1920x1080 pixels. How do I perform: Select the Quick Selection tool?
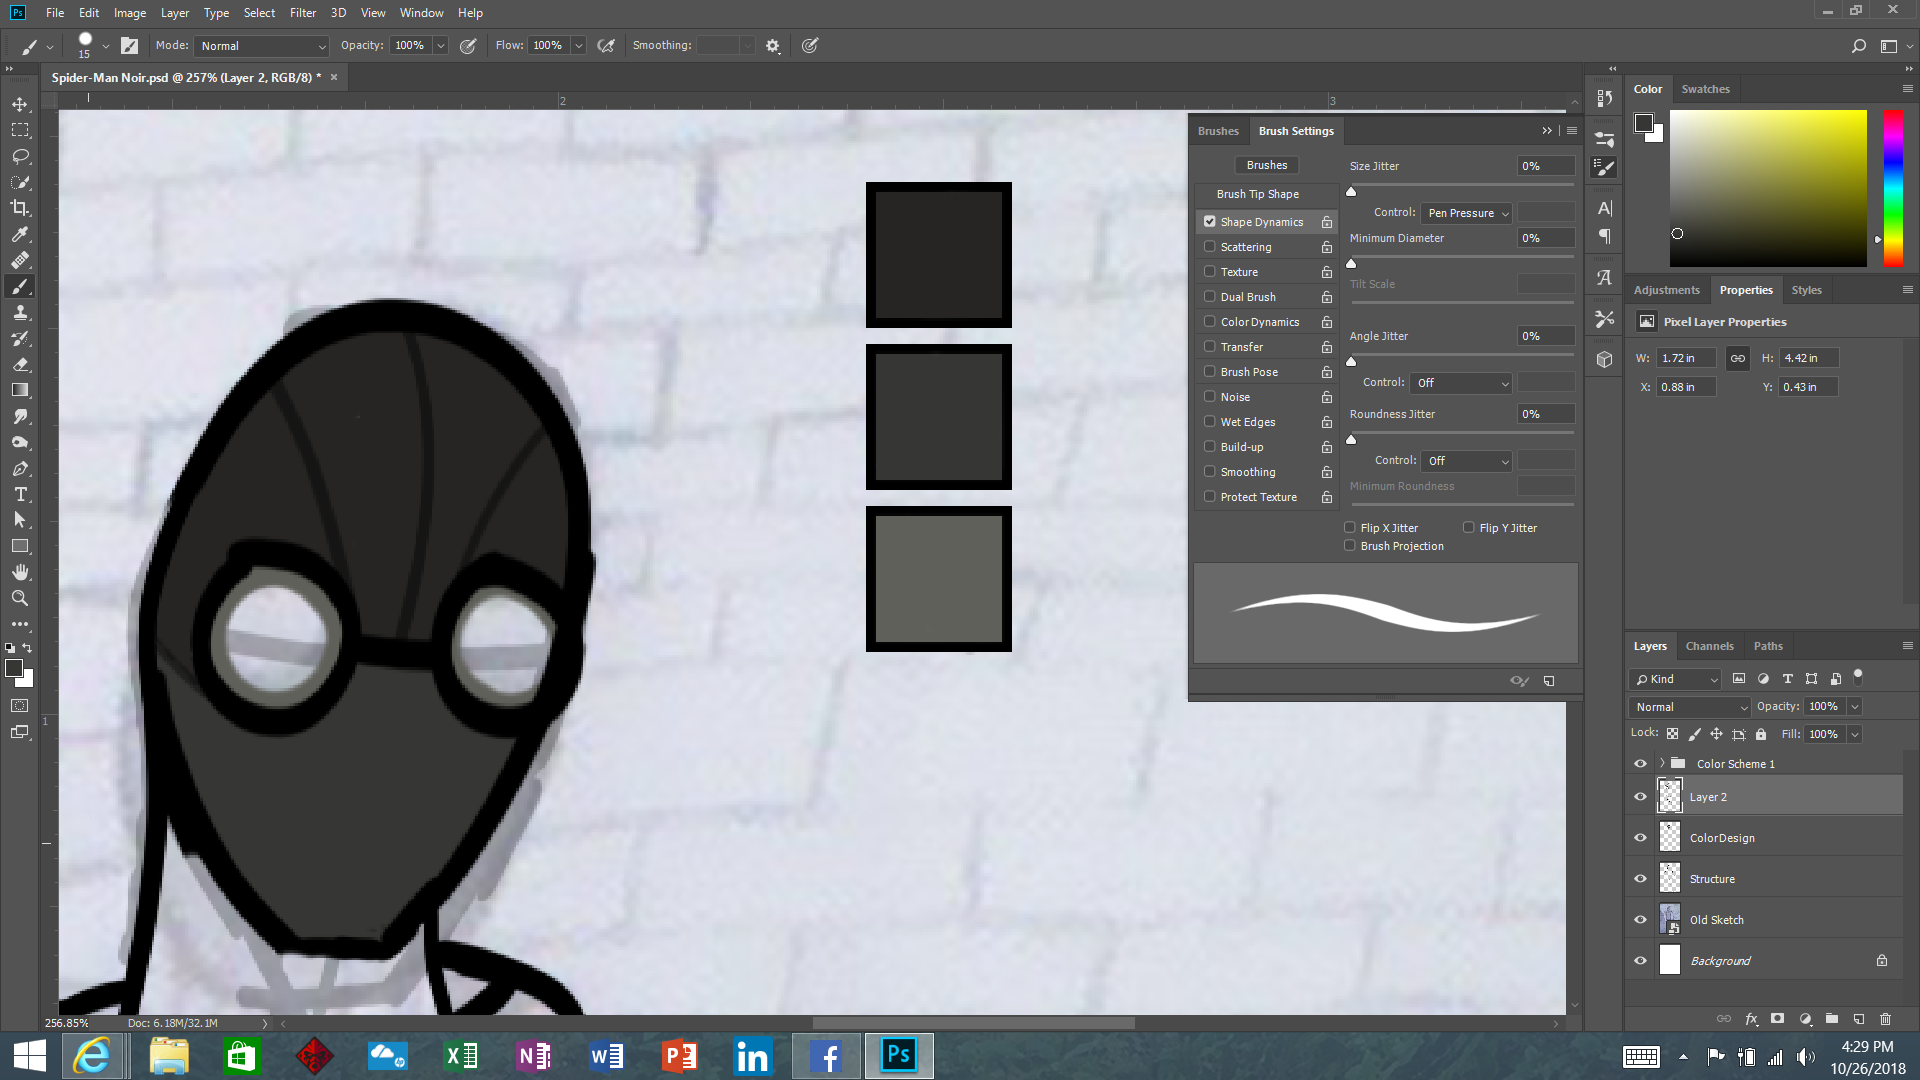[x=20, y=182]
